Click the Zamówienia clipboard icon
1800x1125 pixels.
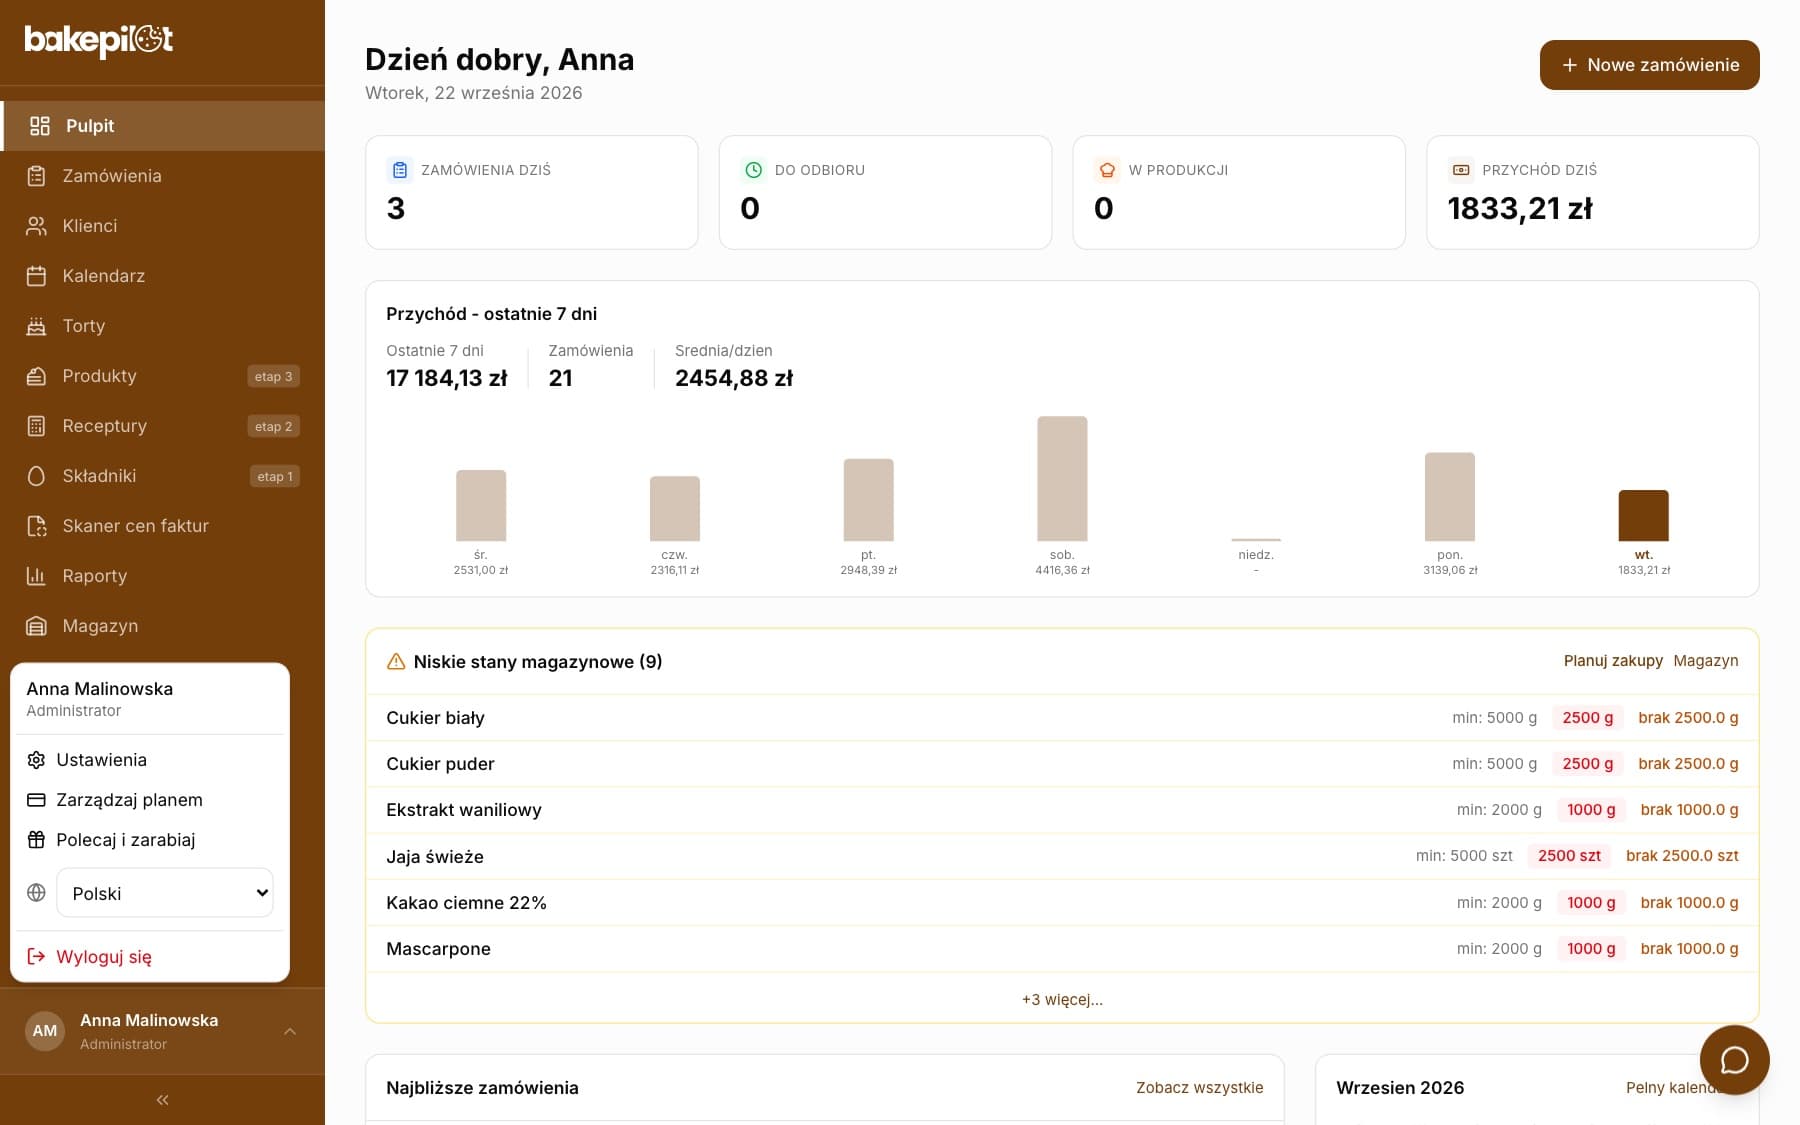point(36,176)
